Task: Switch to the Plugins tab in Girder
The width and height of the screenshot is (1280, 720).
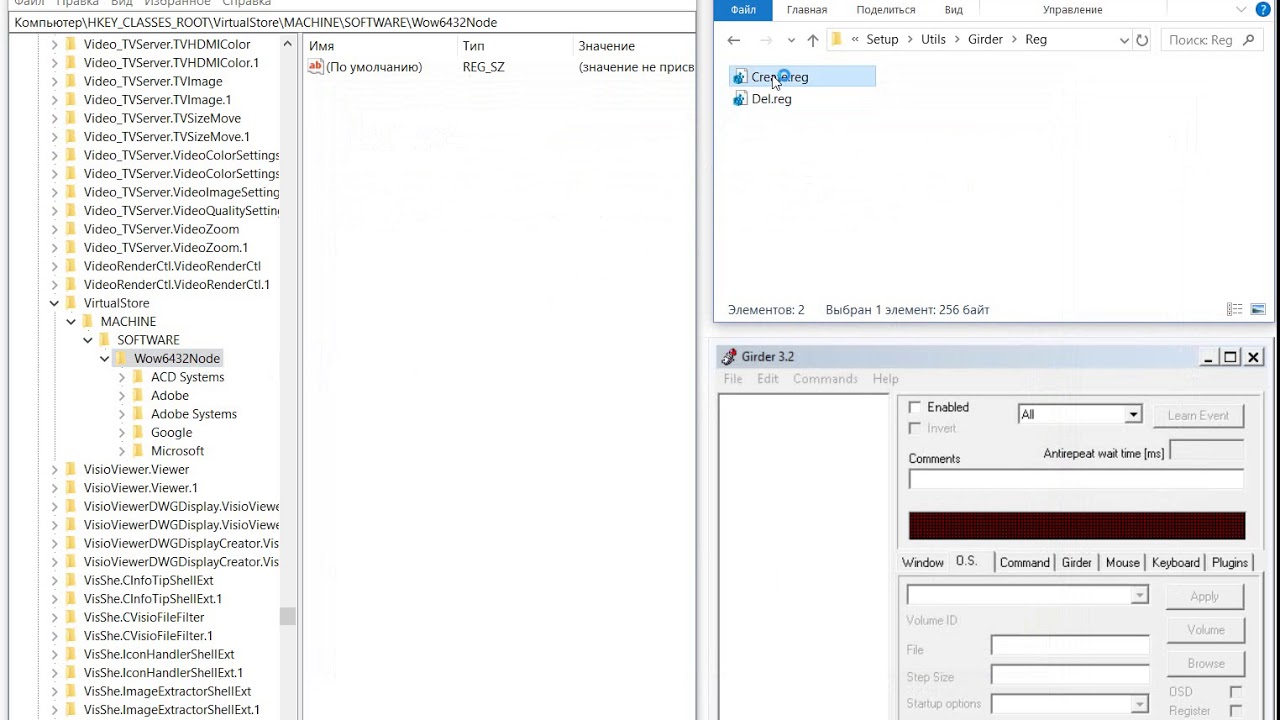Action: pyautogui.click(x=1230, y=563)
